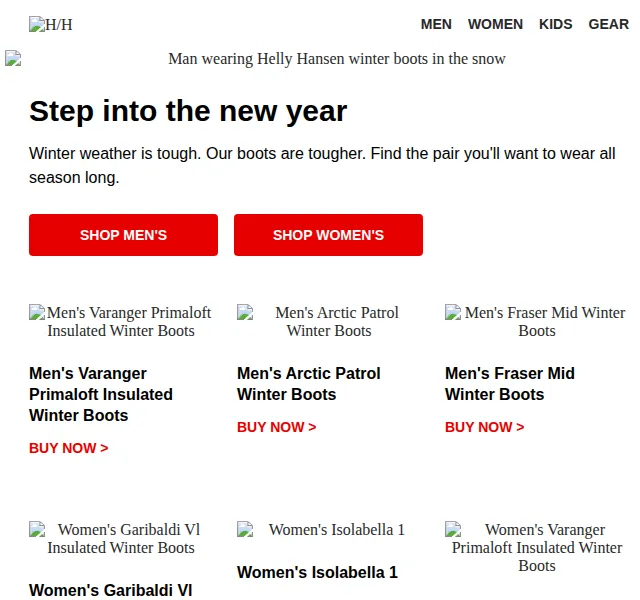Click the snow boots hero banner image

tap(320, 59)
